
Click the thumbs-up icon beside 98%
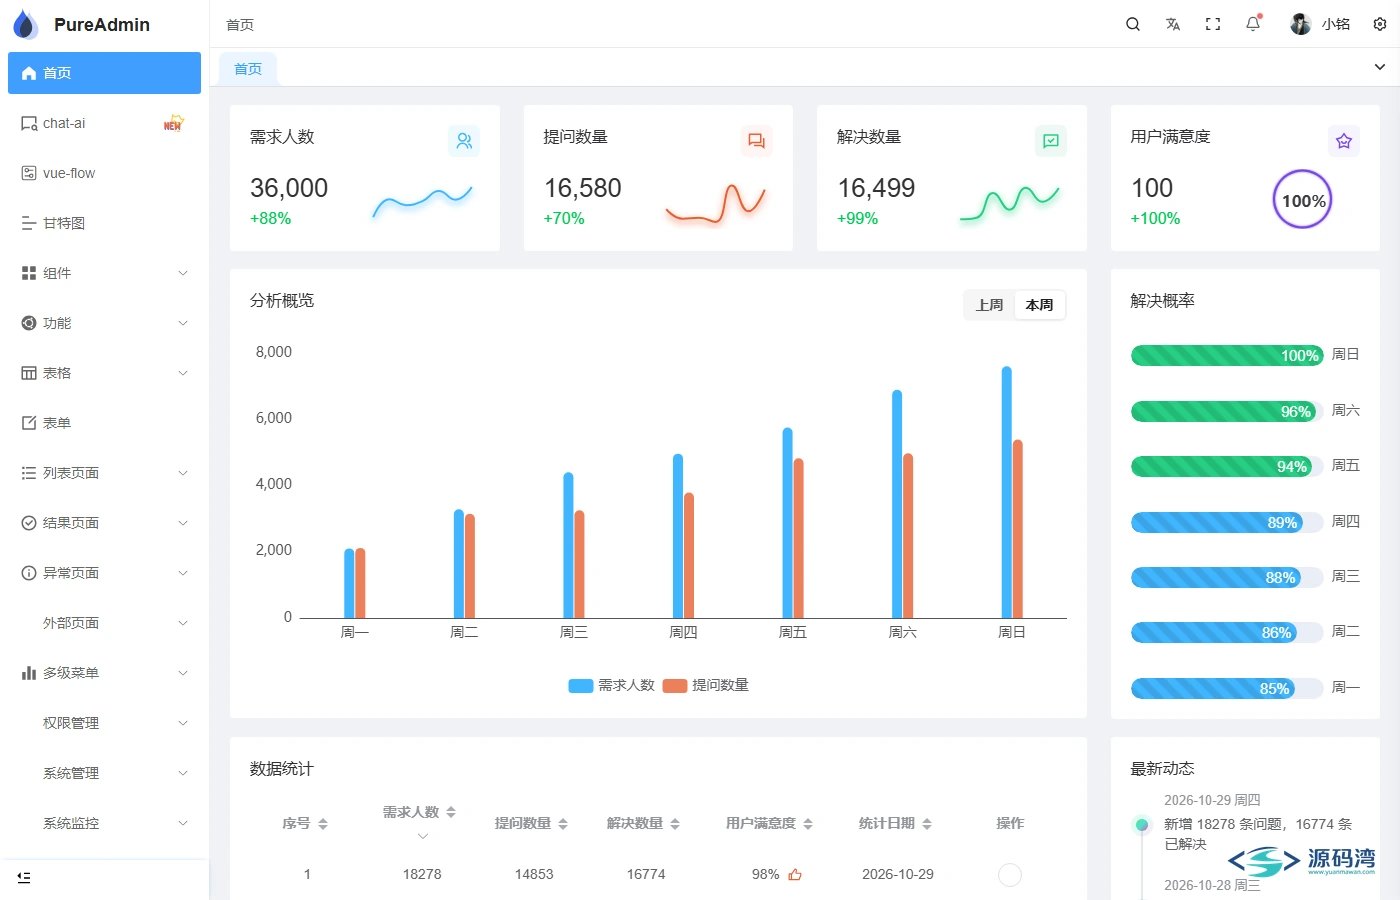[795, 875]
